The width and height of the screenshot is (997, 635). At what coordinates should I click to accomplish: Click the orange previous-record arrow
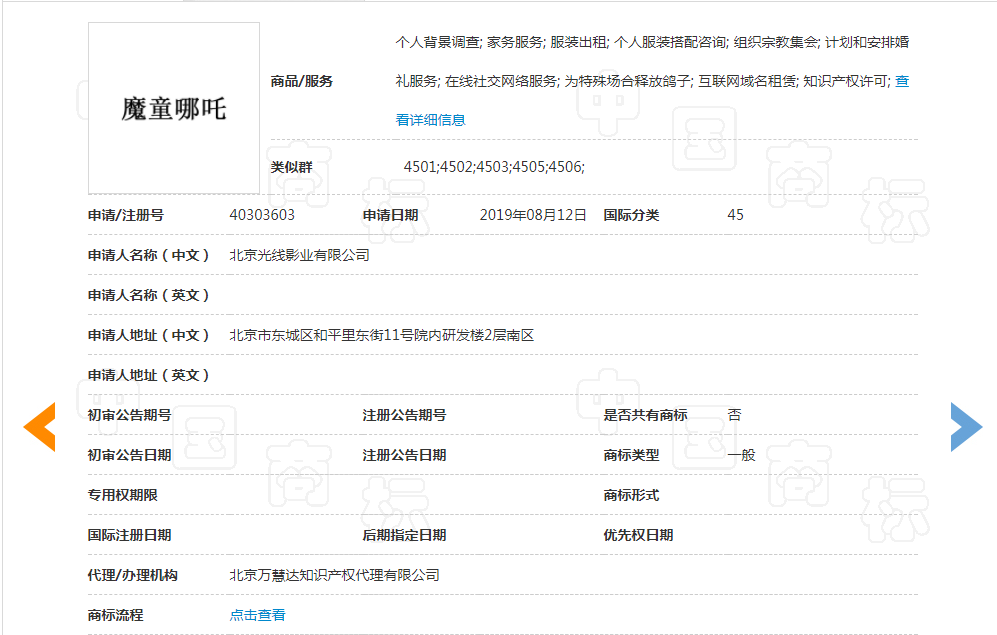40,427
